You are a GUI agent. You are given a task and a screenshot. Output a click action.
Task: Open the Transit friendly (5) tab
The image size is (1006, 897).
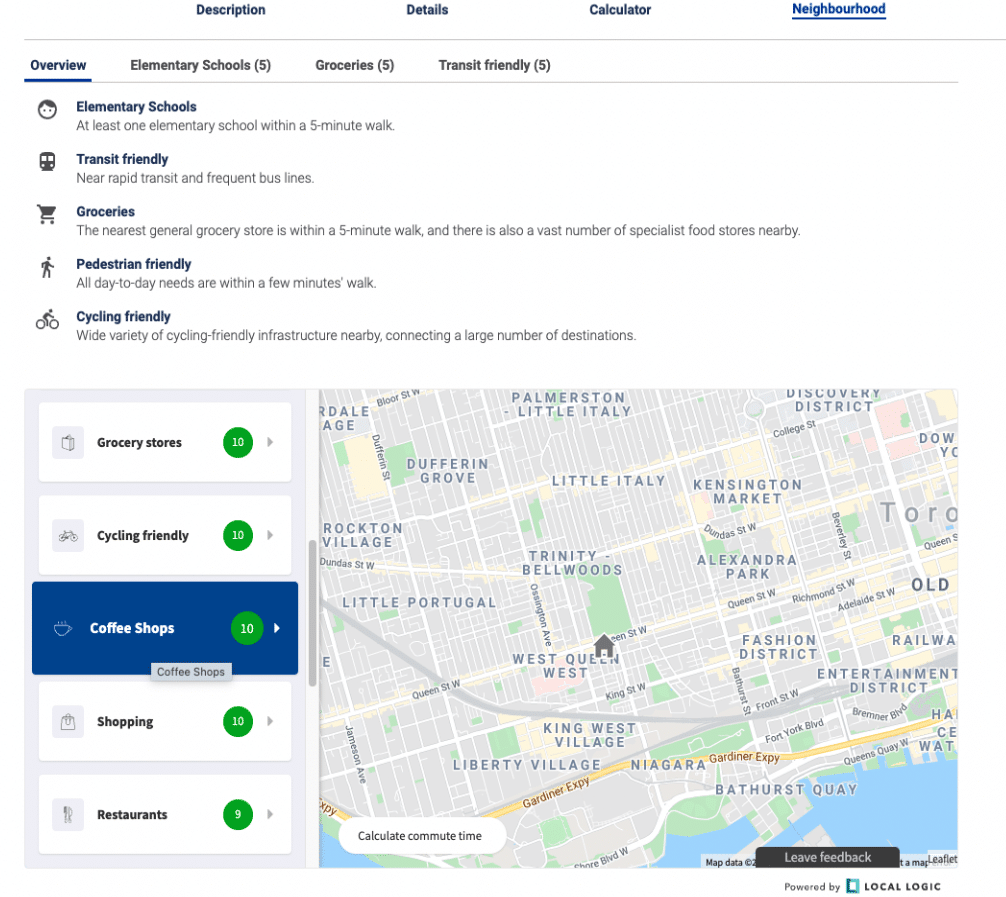tap(494, 65)
